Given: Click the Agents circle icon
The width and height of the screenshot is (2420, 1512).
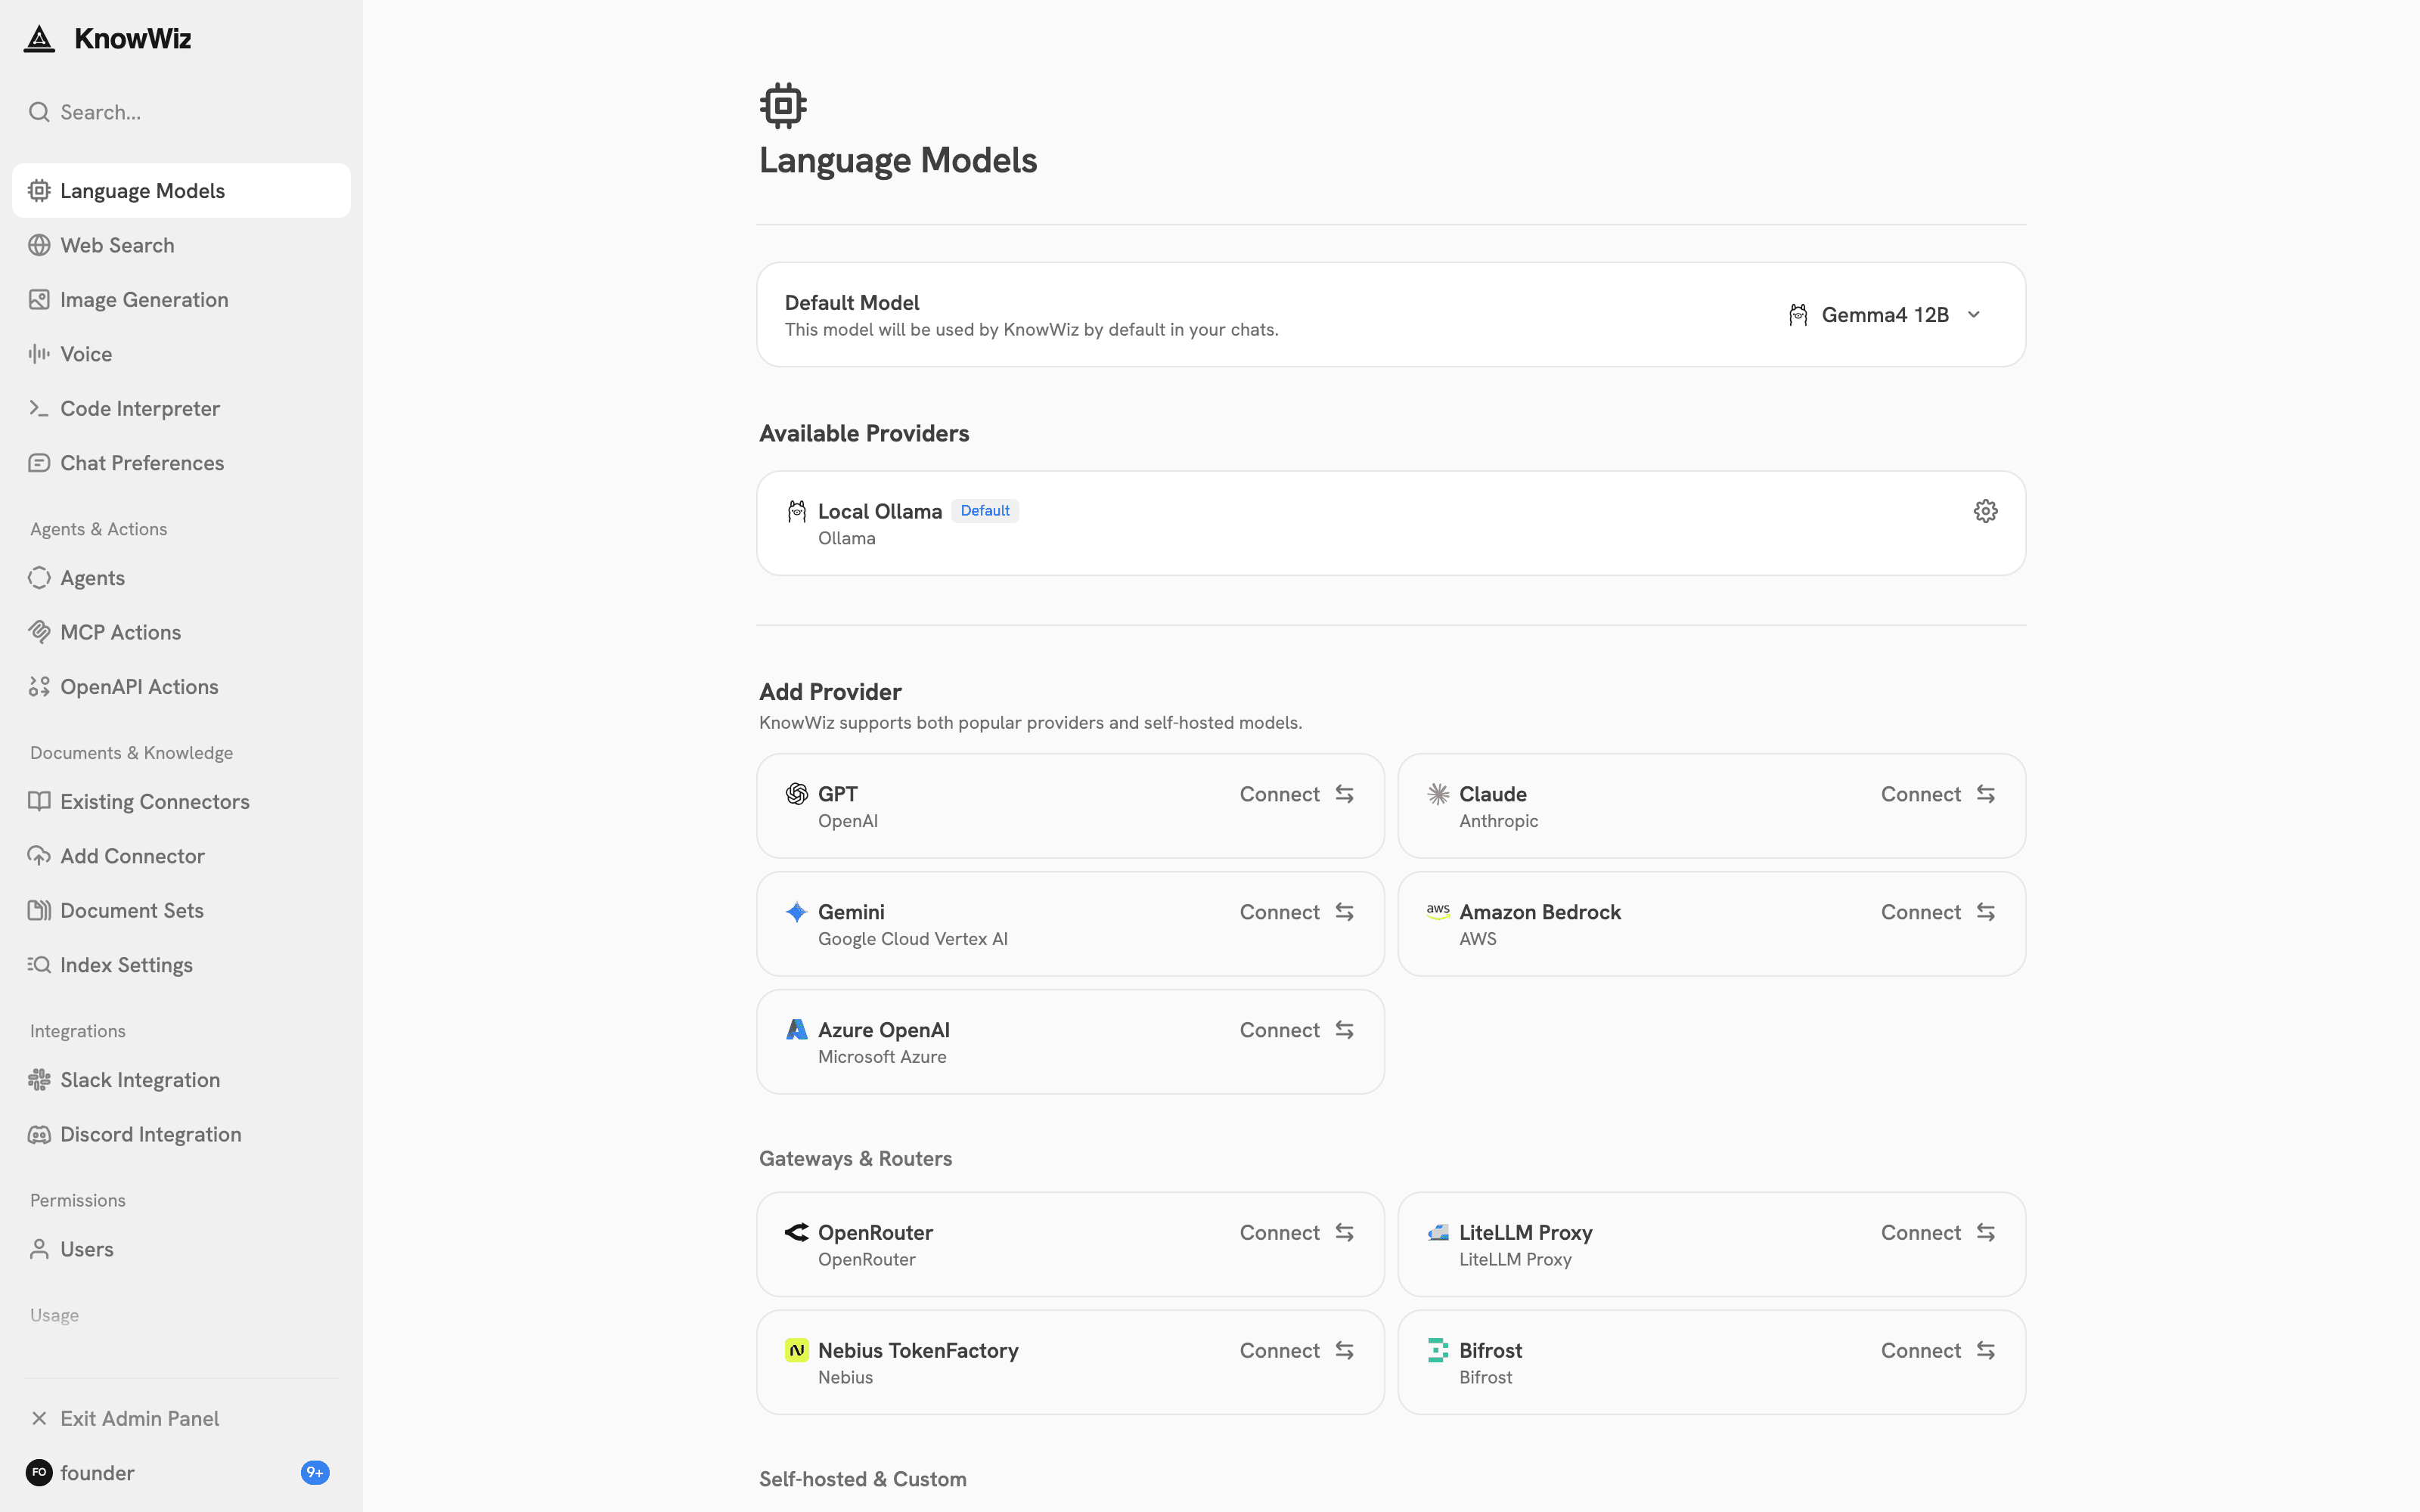Looking at the screenshot, I should [39, 578].
